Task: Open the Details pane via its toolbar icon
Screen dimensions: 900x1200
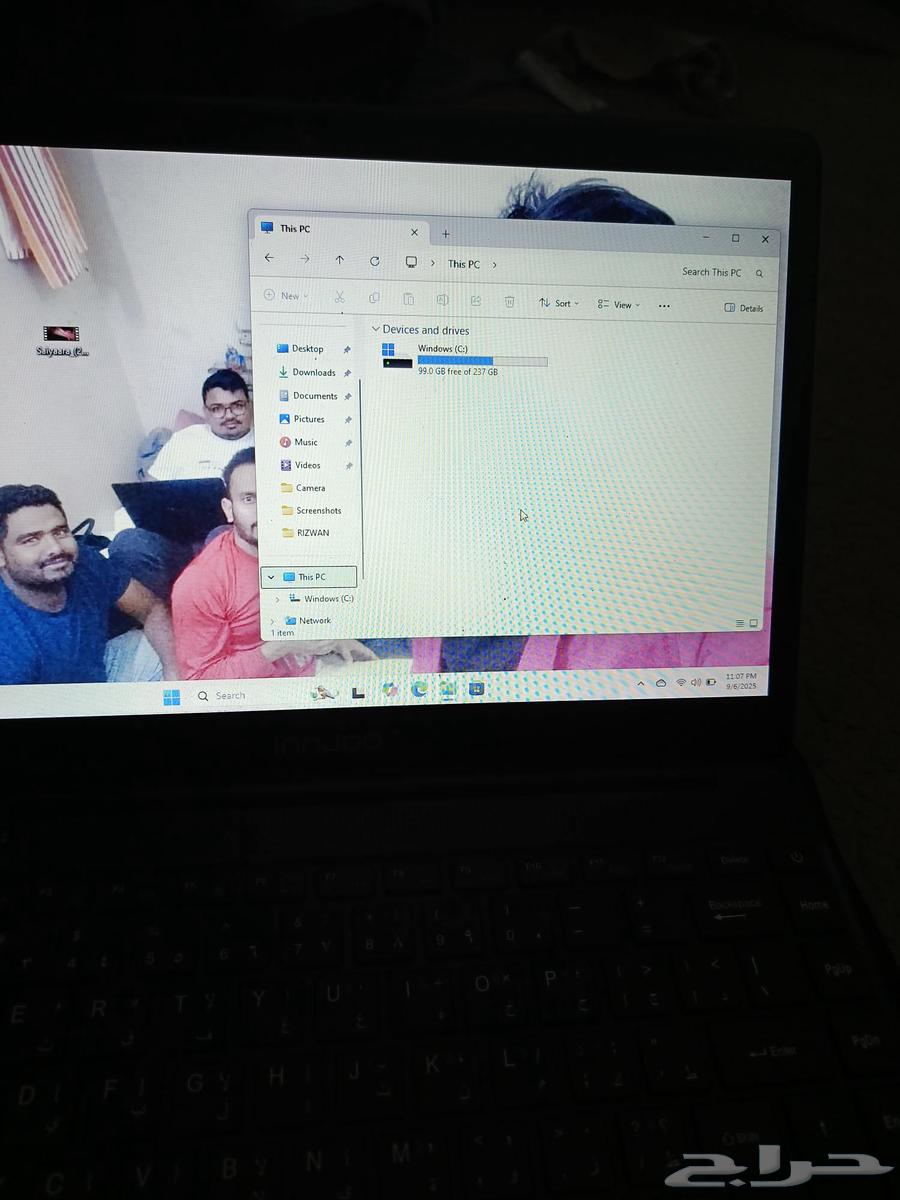Action: coord(745,308)
